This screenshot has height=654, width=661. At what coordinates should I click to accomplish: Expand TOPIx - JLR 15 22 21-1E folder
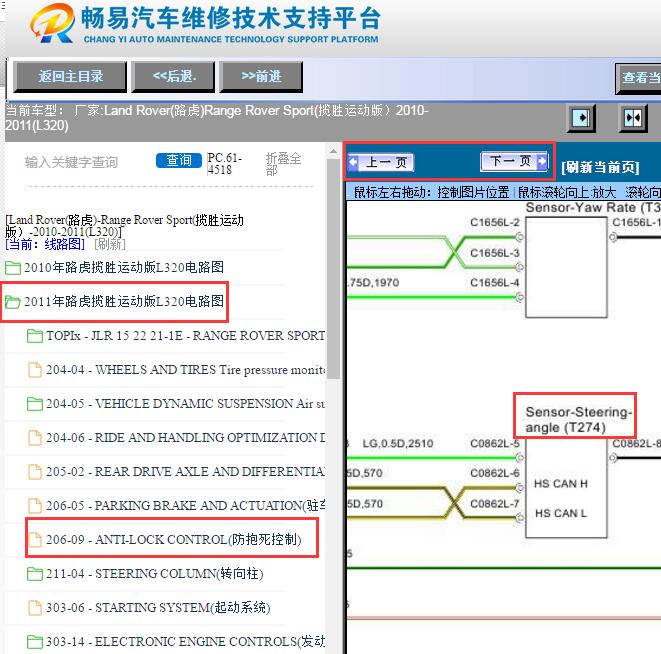(x=185, y=336)
